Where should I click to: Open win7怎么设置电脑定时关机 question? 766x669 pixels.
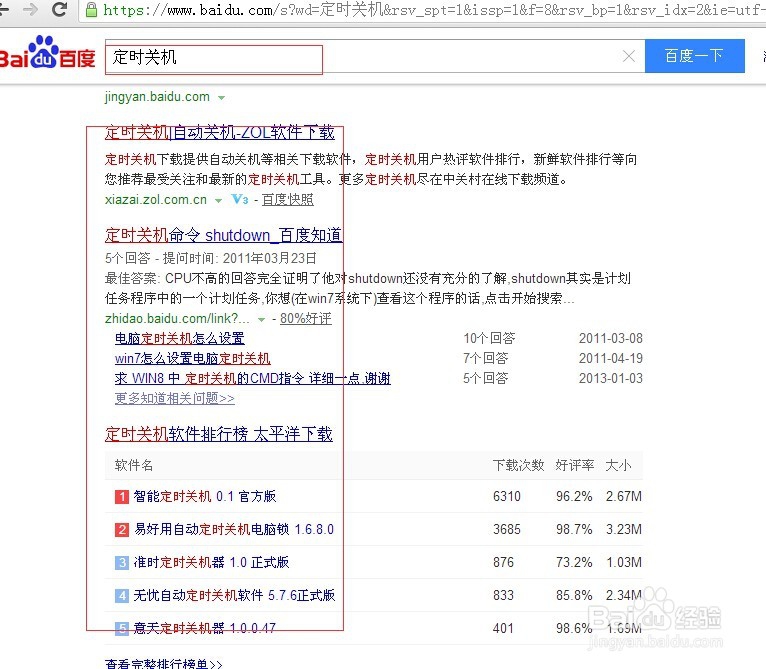192,358
